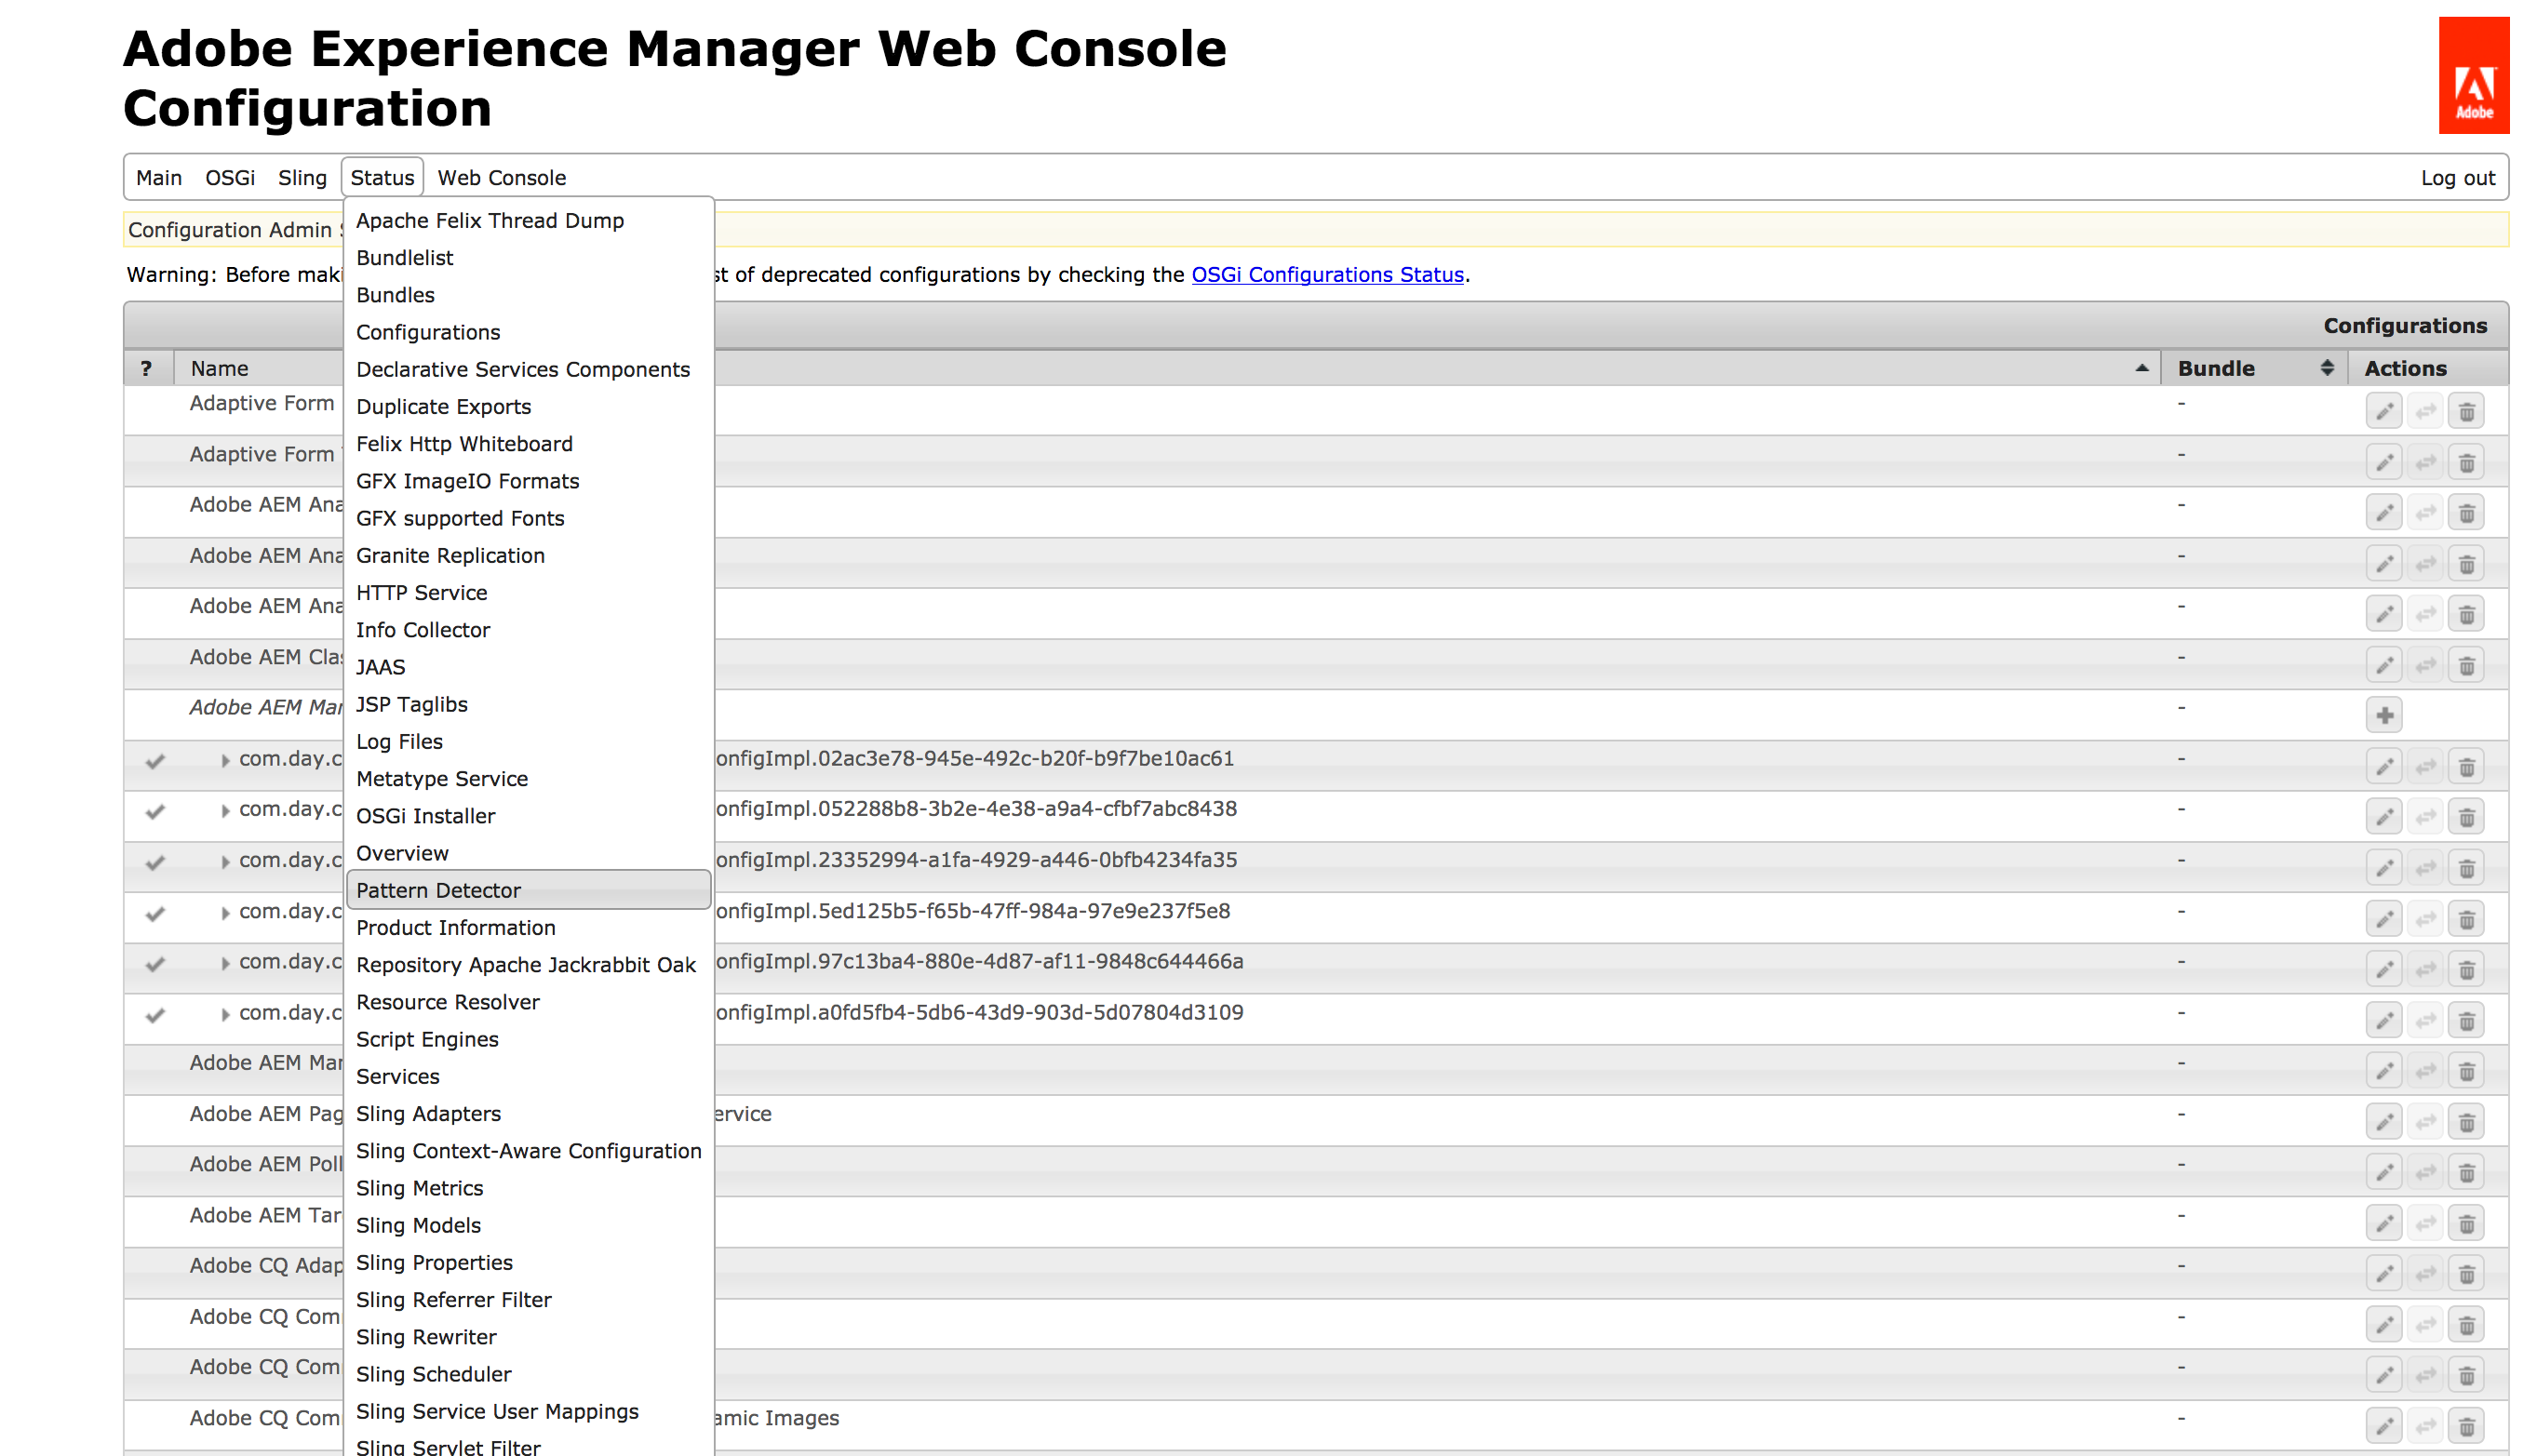
Task: Delete the Adobe CQ Adap row configuration
Action: coord(2466,1274)
